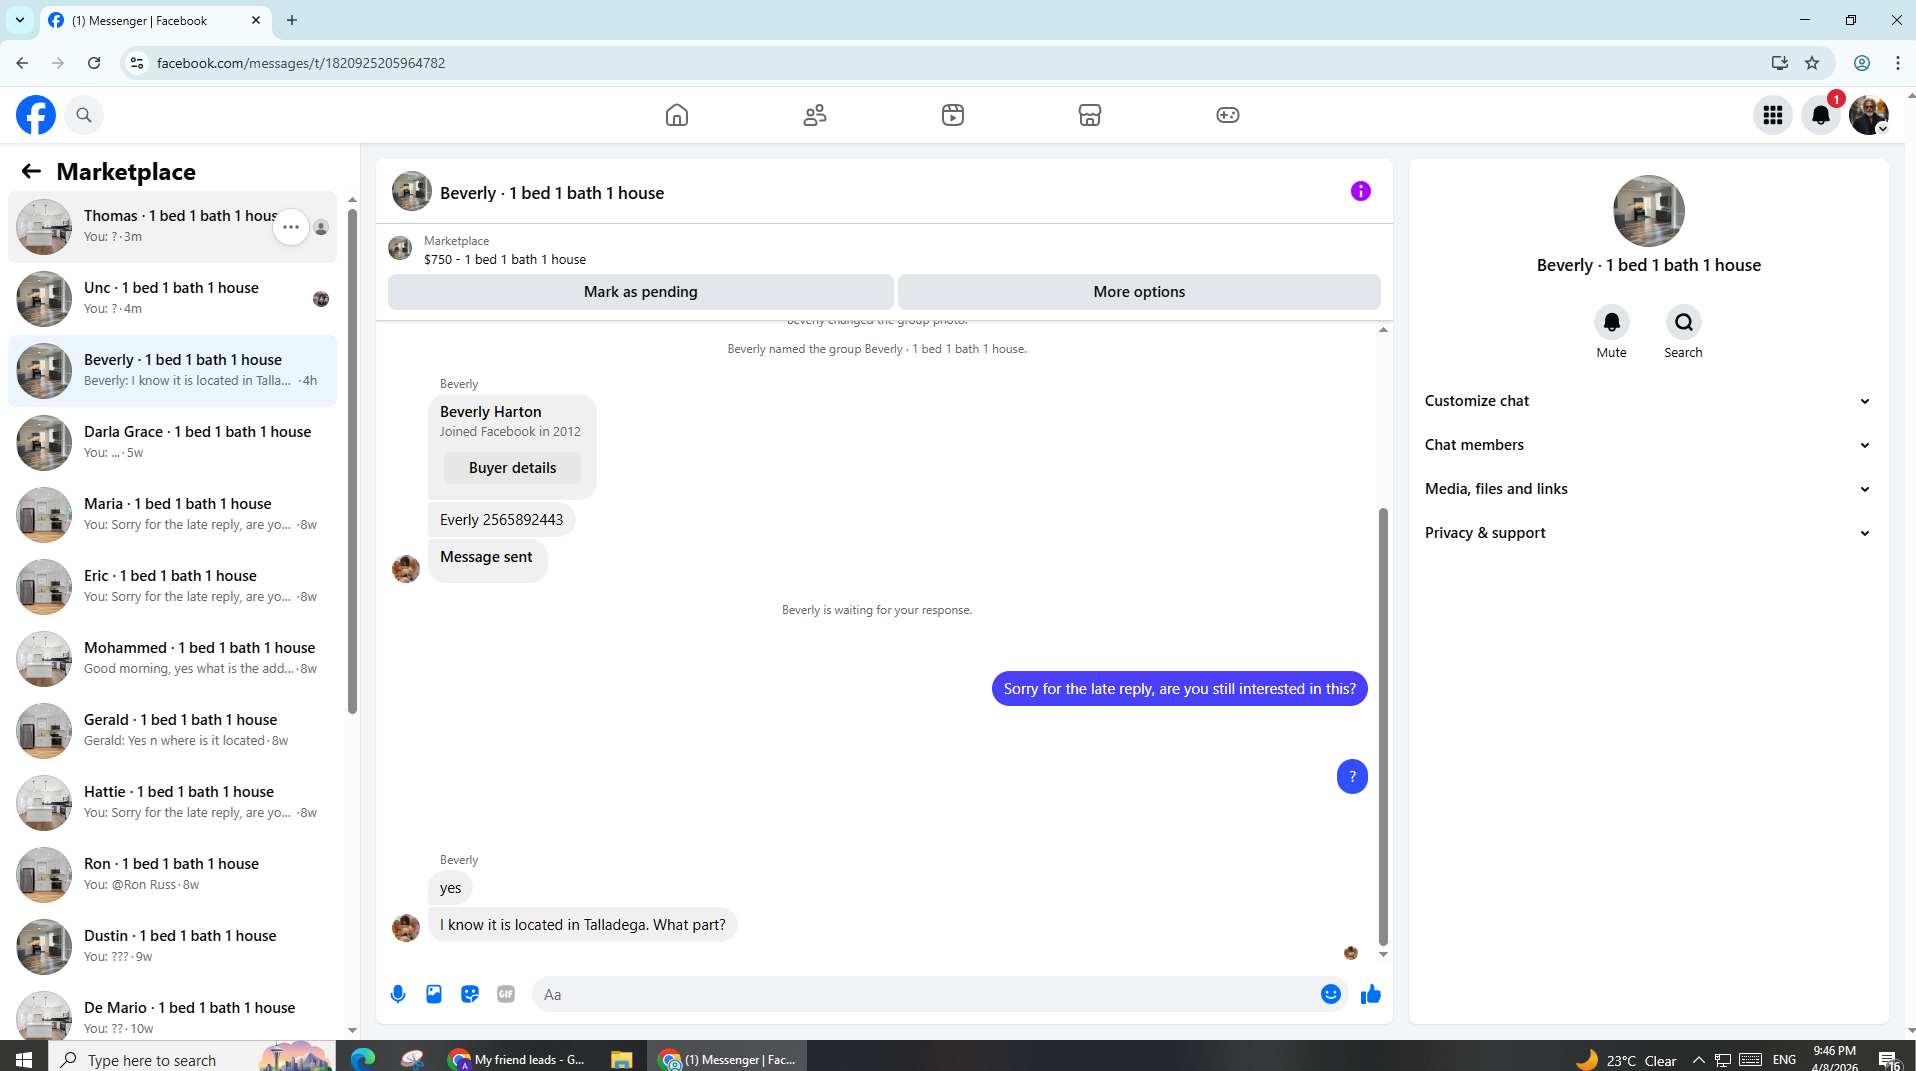This screenshot has height=1071, width=1916.
Task: Click More options button
Action: pyautogui.click(x=1139, y=292)
